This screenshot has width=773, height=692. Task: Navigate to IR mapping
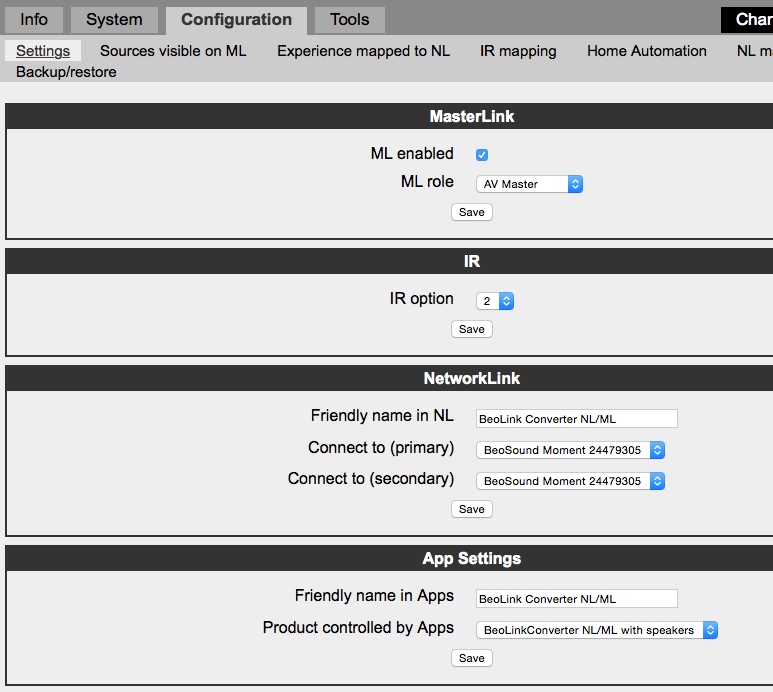(518, 51)
